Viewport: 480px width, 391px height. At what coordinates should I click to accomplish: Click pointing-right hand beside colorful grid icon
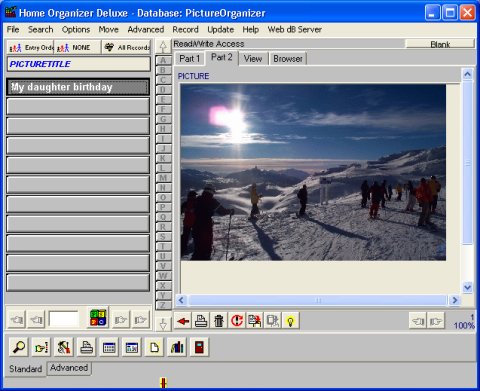pyautogui.click(x=121, y=320)
